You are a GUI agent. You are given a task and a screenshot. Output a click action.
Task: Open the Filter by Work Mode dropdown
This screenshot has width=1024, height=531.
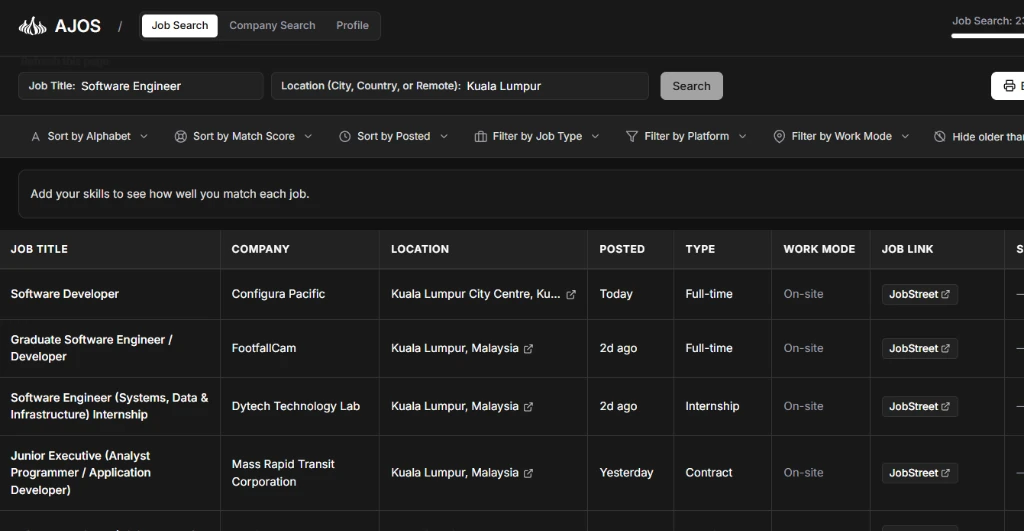(x=841, y=137)
